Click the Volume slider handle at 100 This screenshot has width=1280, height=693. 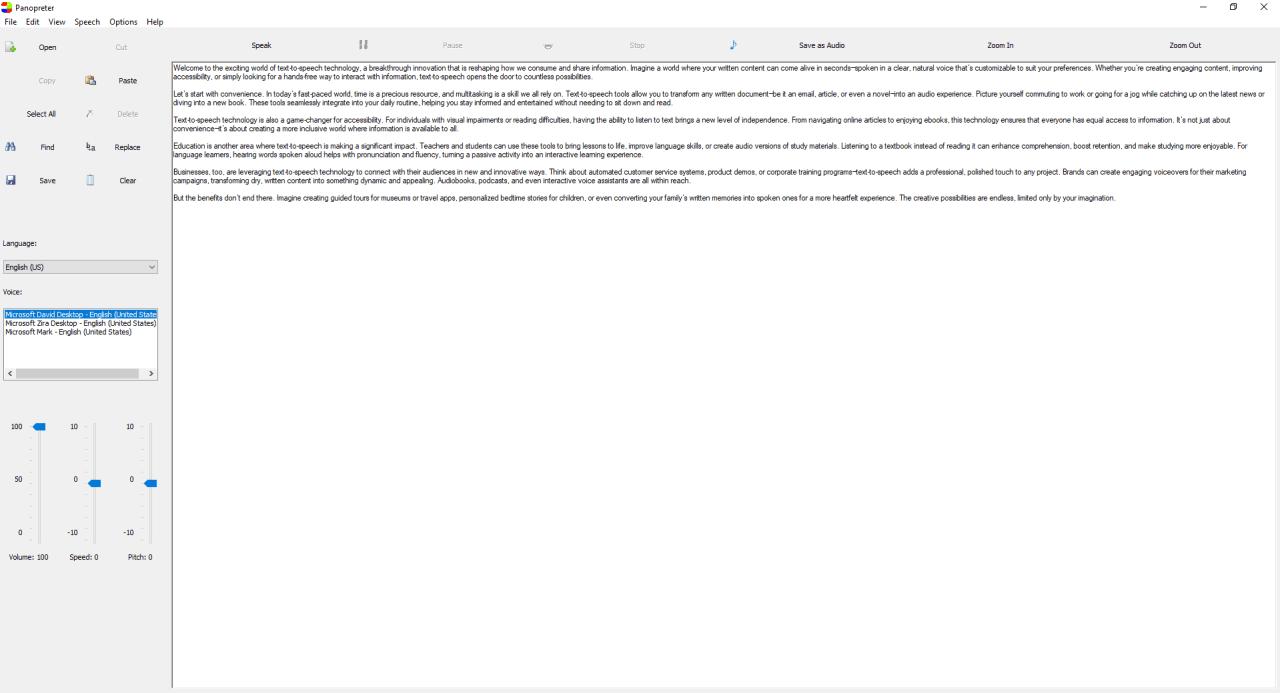[39, 427]
